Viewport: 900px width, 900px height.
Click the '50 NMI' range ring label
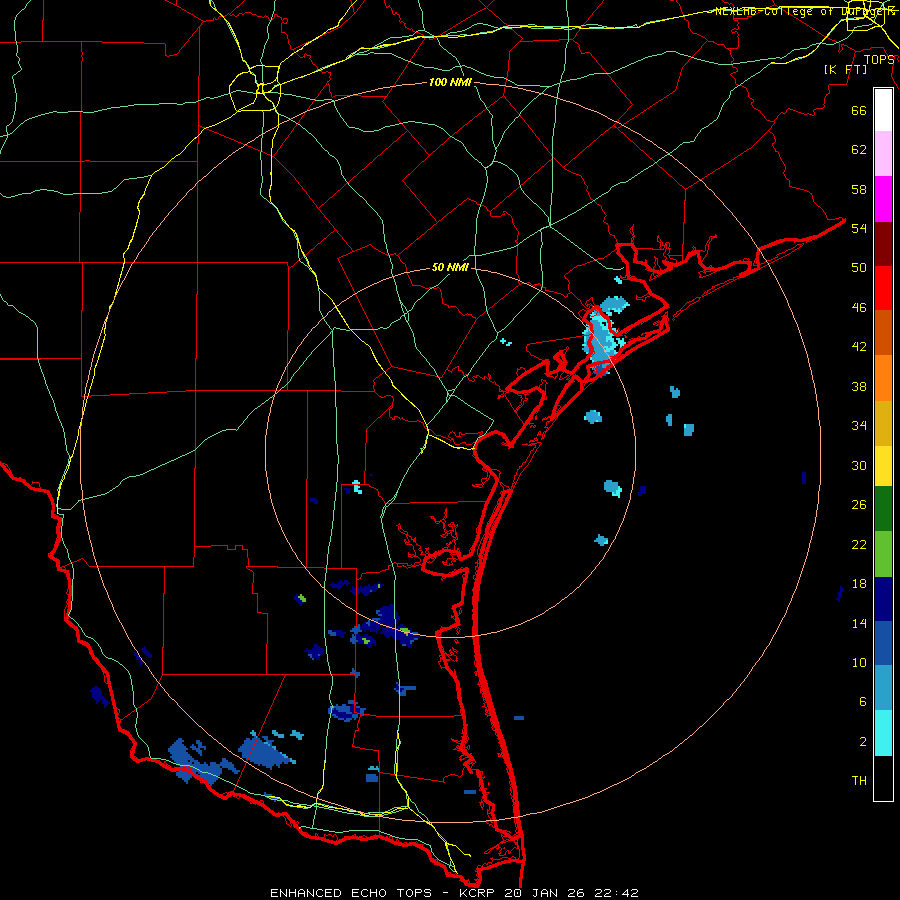(450, 267)
